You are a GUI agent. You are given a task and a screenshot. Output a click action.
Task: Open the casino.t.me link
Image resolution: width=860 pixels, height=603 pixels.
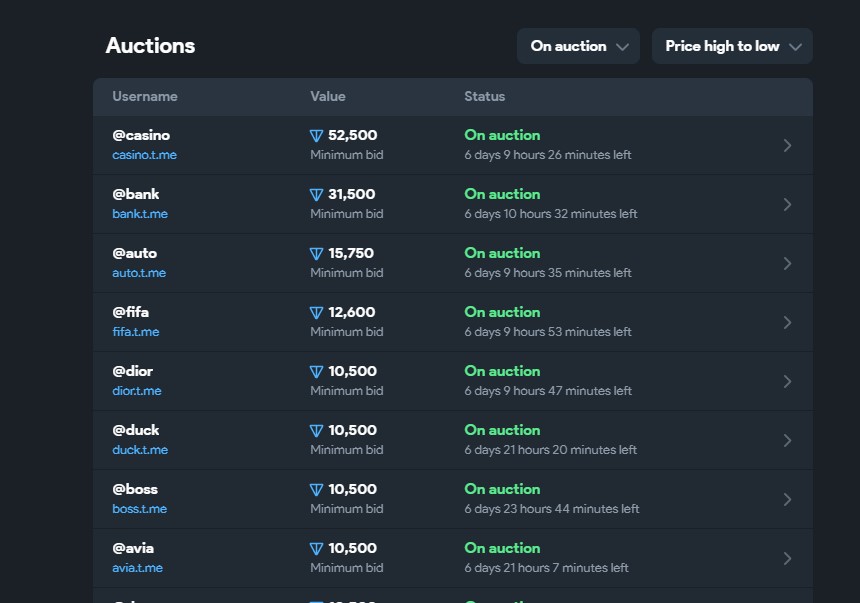144,155
